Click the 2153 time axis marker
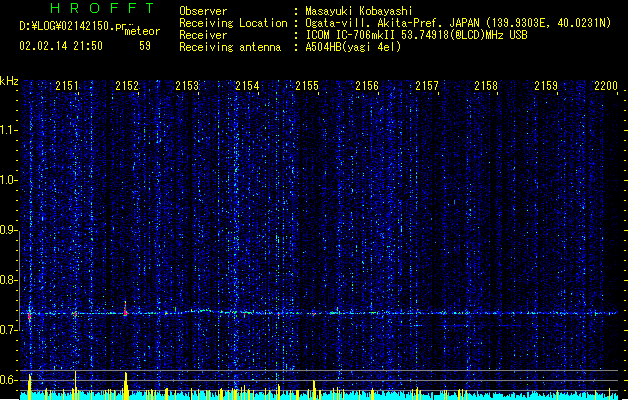 187,86
